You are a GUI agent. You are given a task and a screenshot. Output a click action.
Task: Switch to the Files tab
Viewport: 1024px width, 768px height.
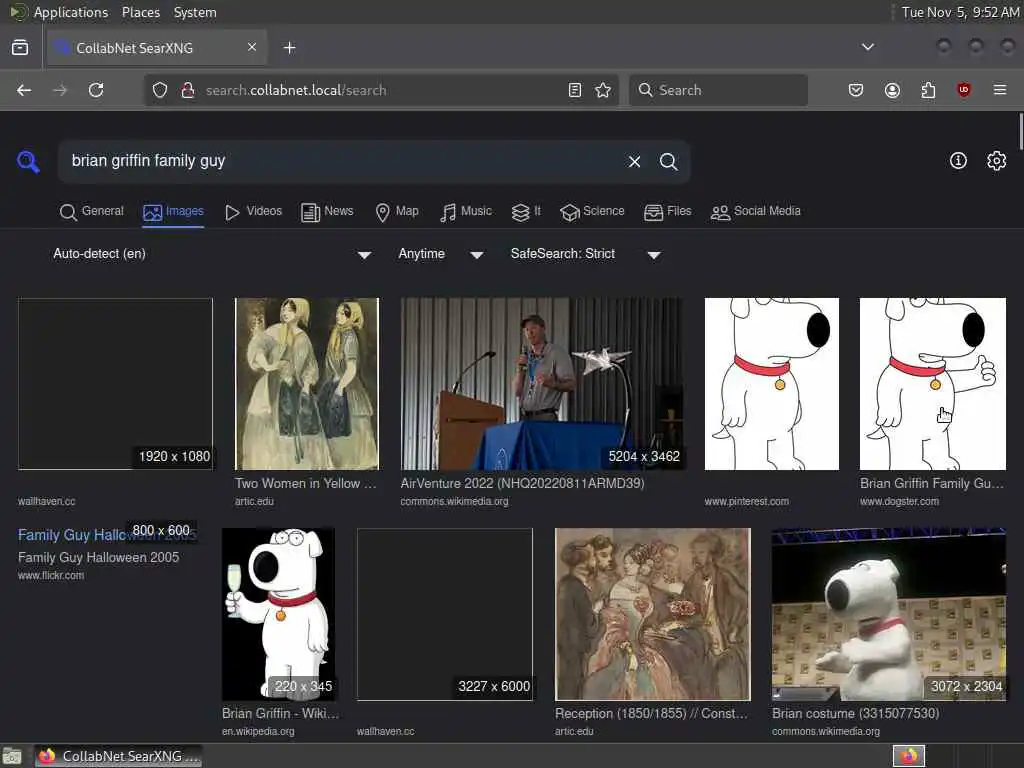[667, 212]
